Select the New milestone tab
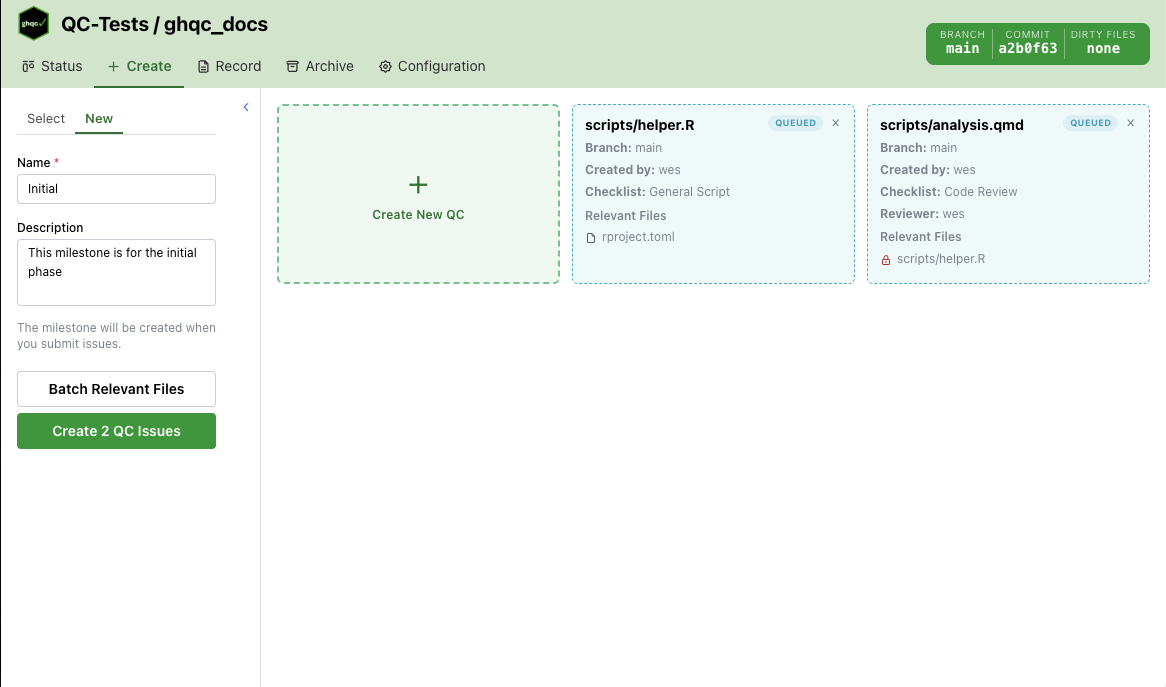This screenshot has height=687, width=1166. (99, 118)
